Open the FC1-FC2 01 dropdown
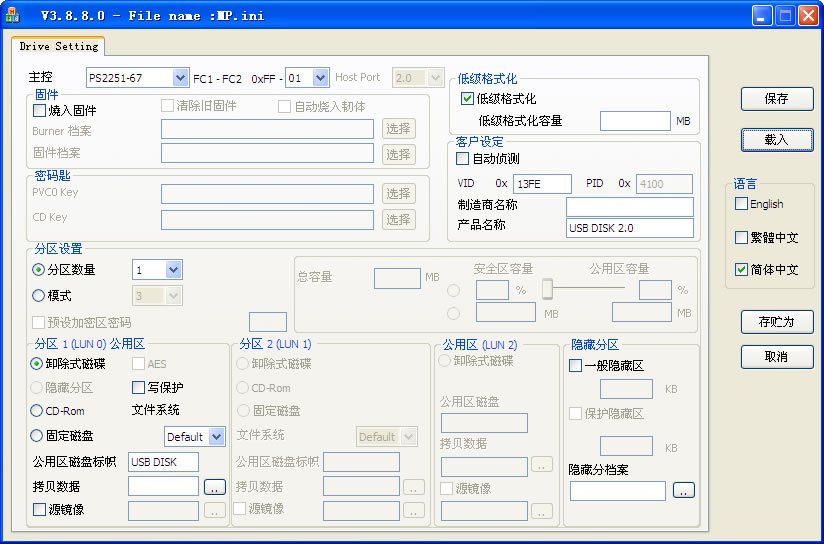This screenshot has width=824, height=544. pos(320,77)
